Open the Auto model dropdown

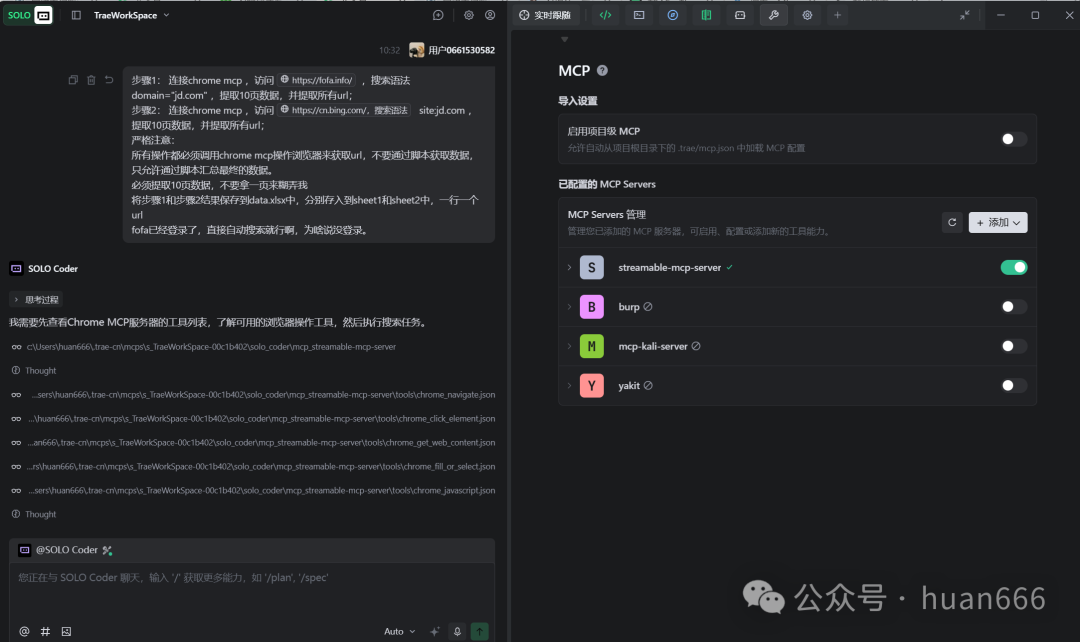[x=399, y=631]
